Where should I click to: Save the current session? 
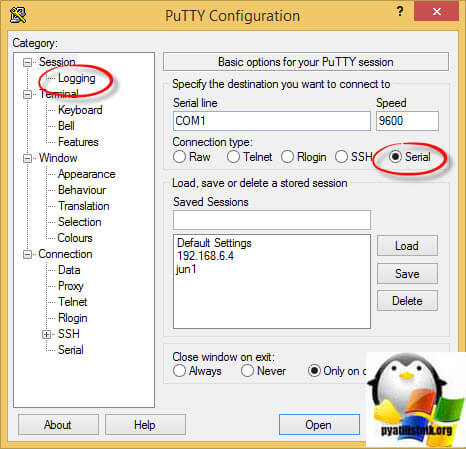click(x=407, y=274)
